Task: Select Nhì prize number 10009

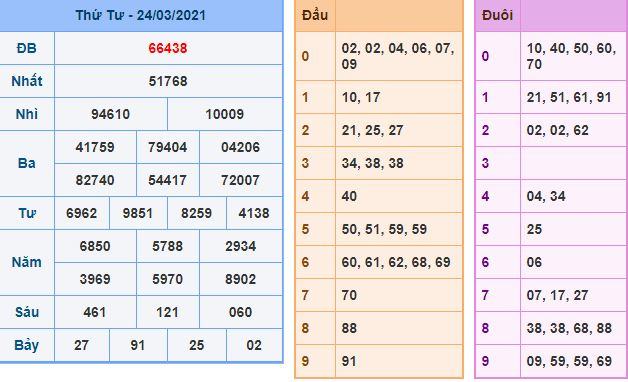Action: click(225, 114)
